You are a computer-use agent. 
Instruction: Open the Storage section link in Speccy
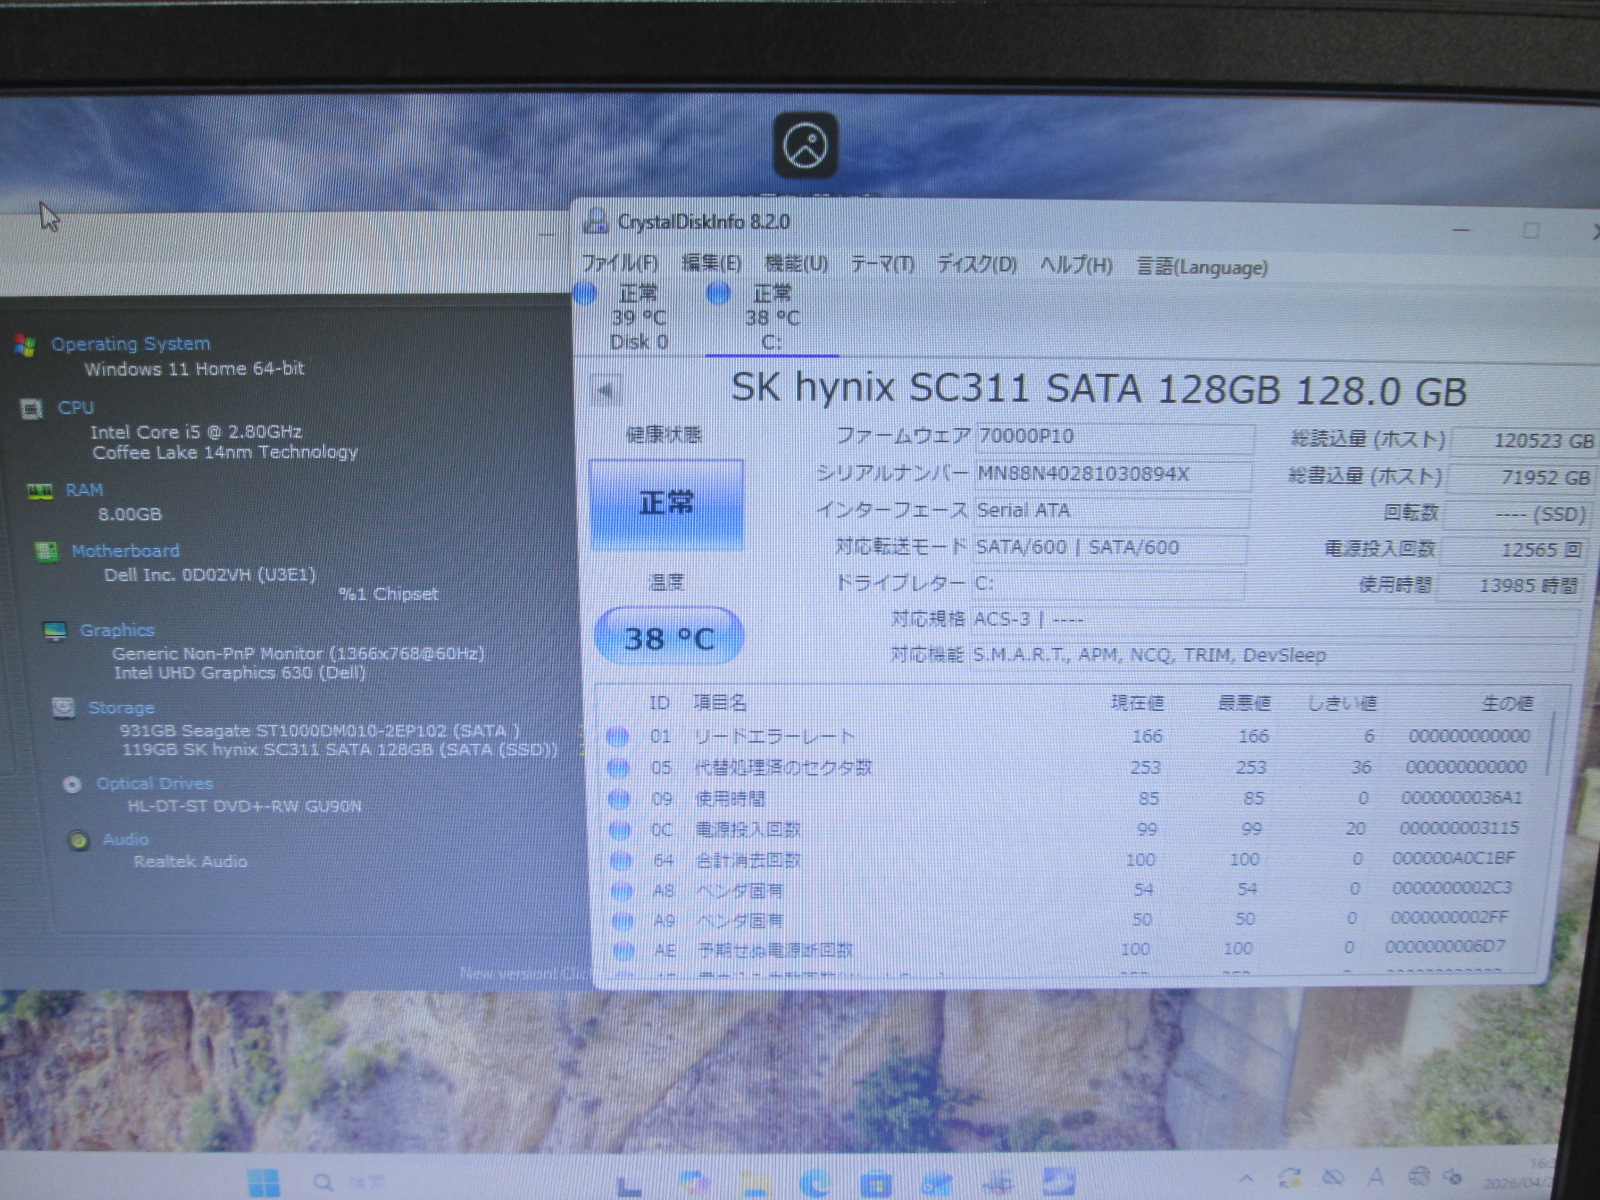pyautogui.click(x=121, y=708)
